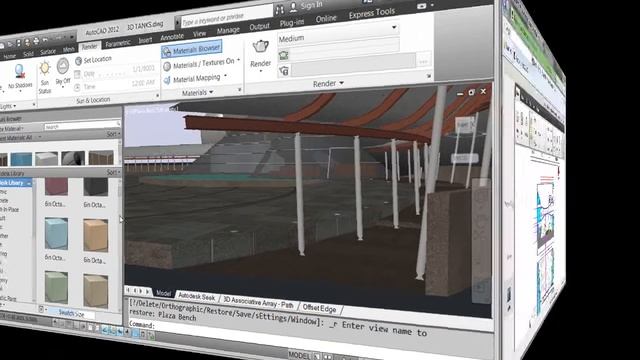Expand the Render panel title arrow
Screen dimensions: 640x360
pos(341,83)
